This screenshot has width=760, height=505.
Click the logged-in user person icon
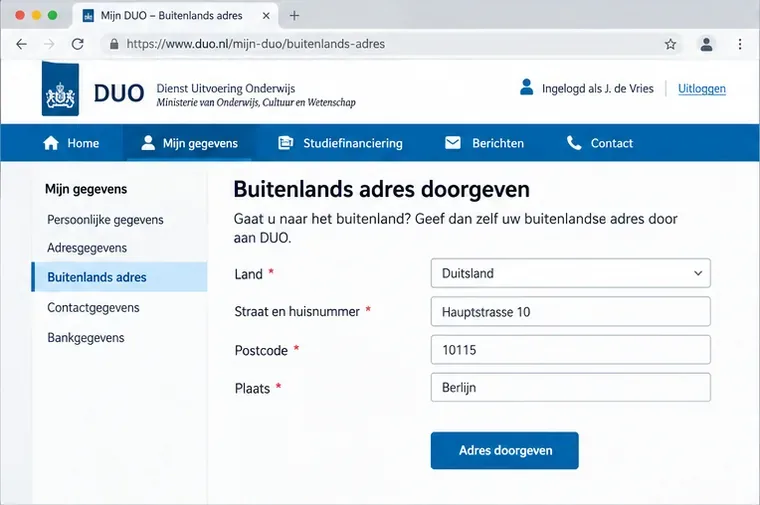click(526, 87)
